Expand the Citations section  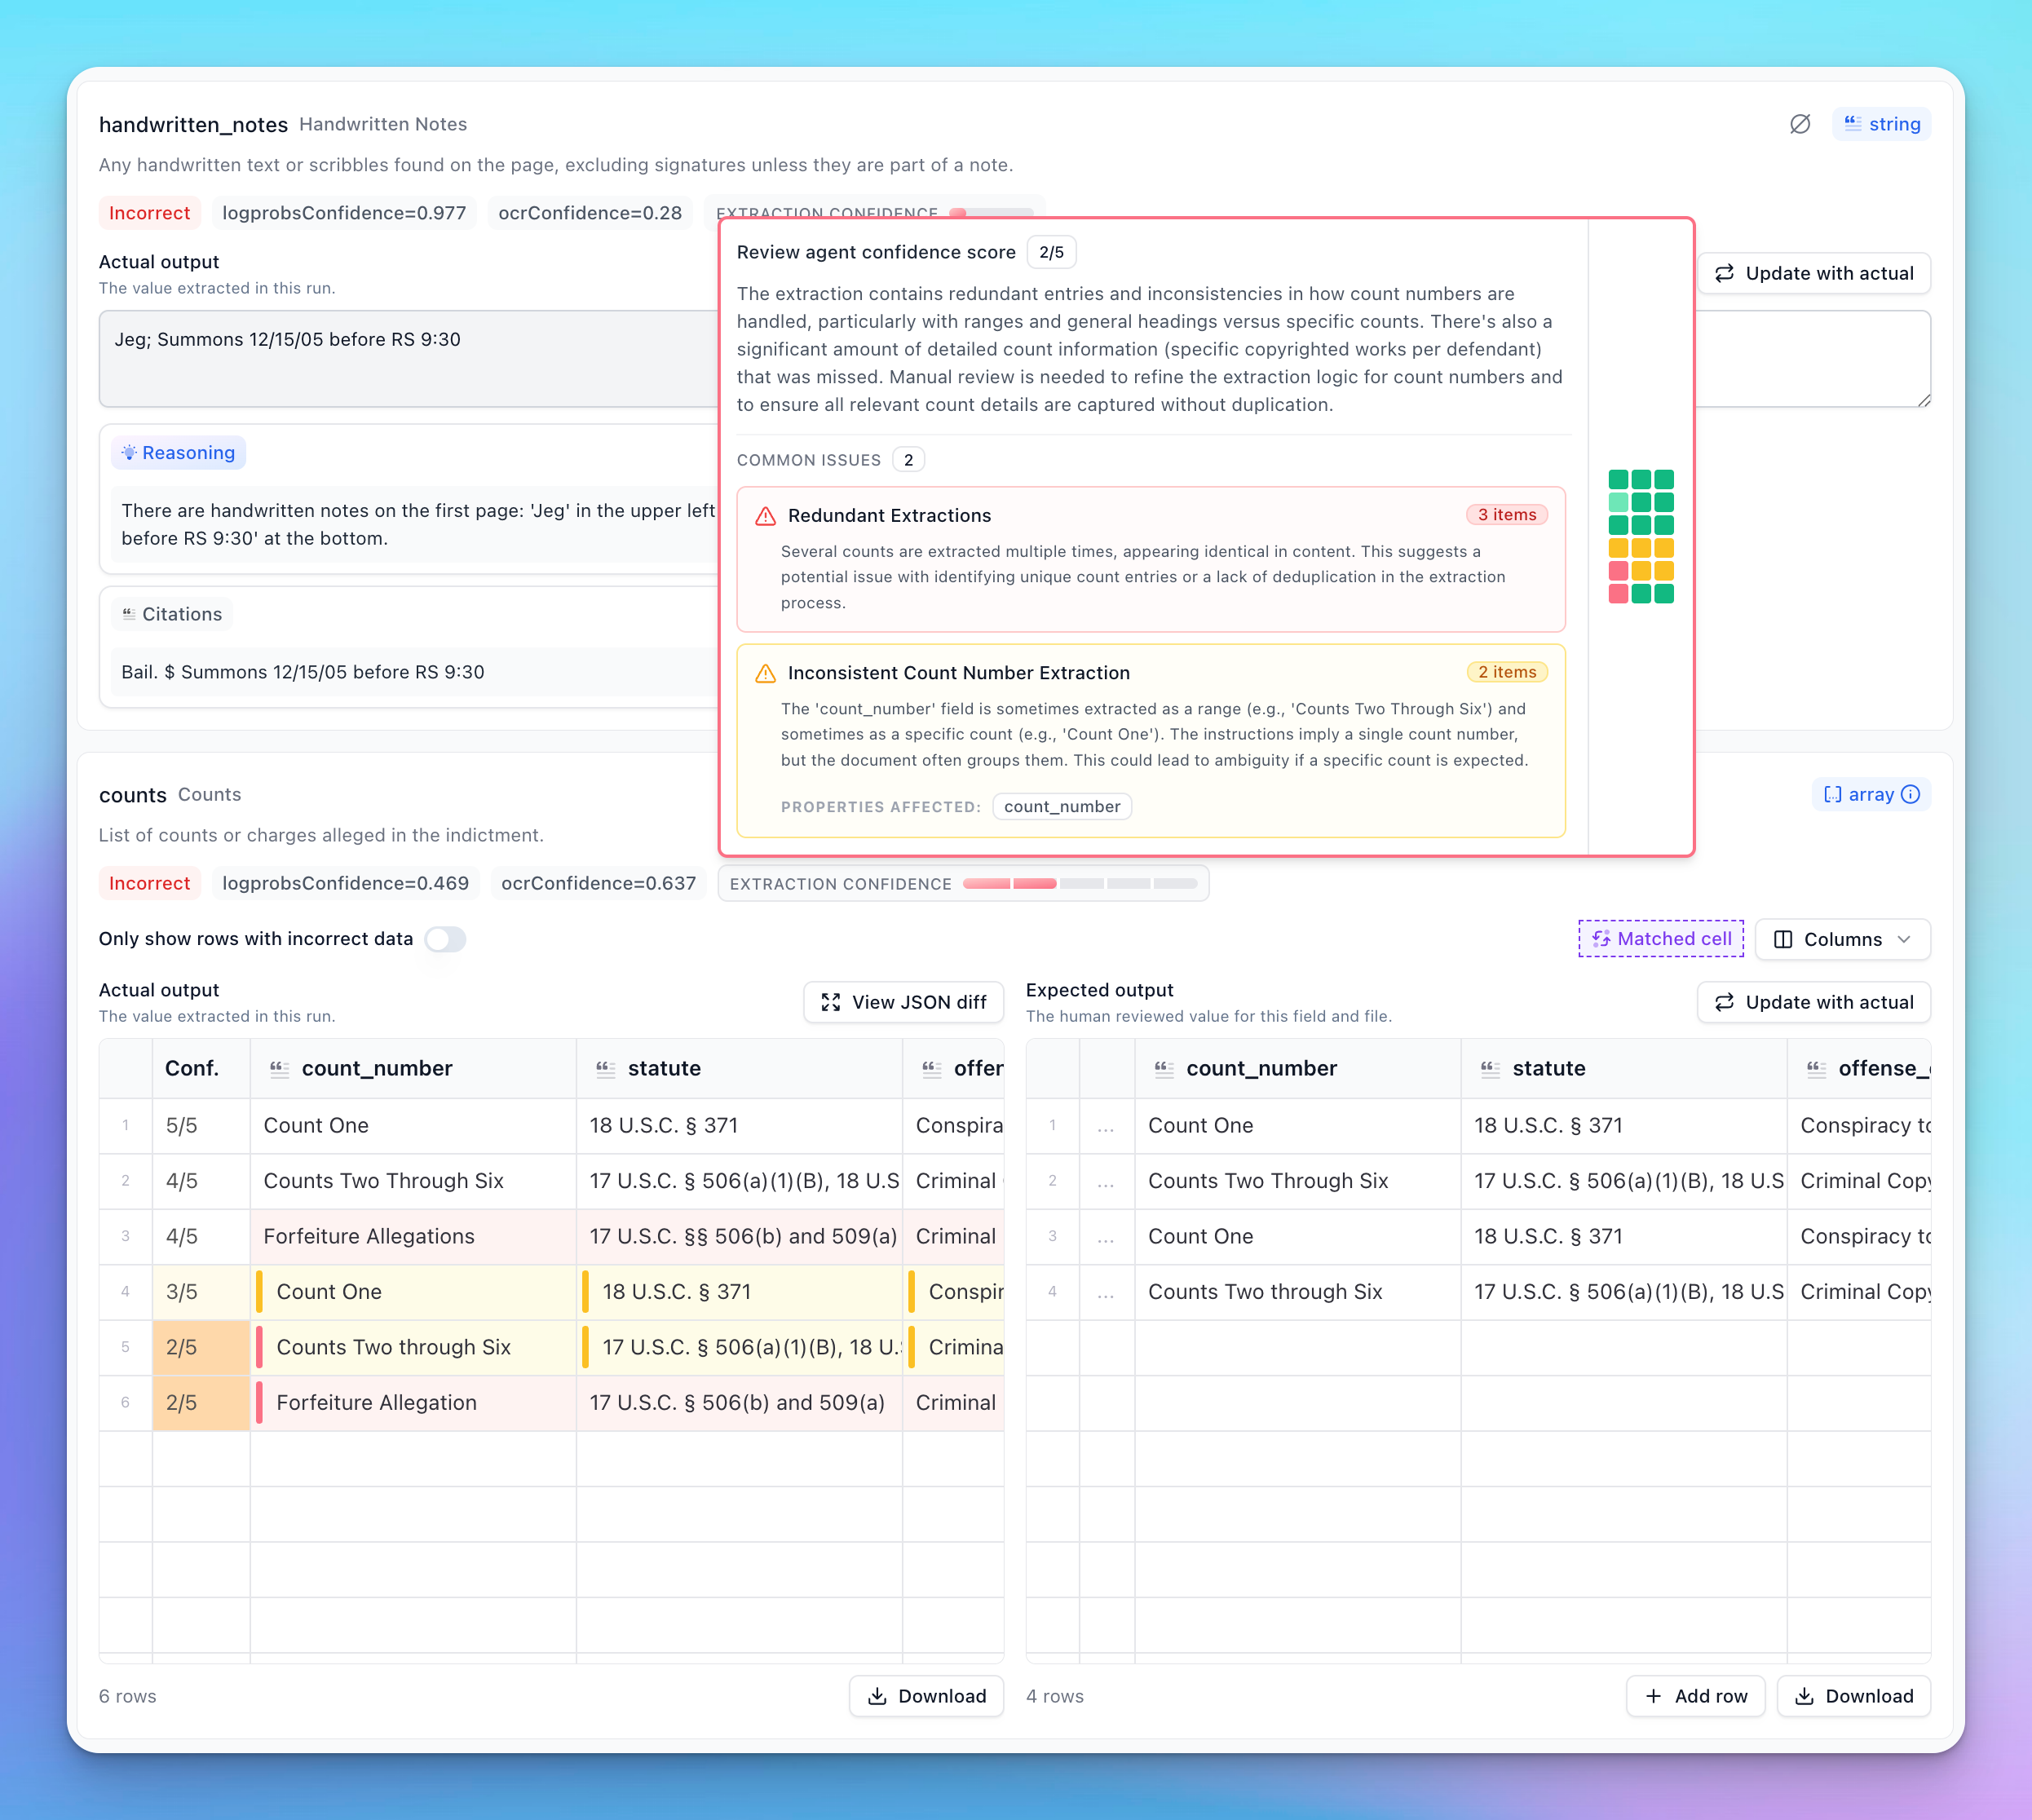click(172, 614)
